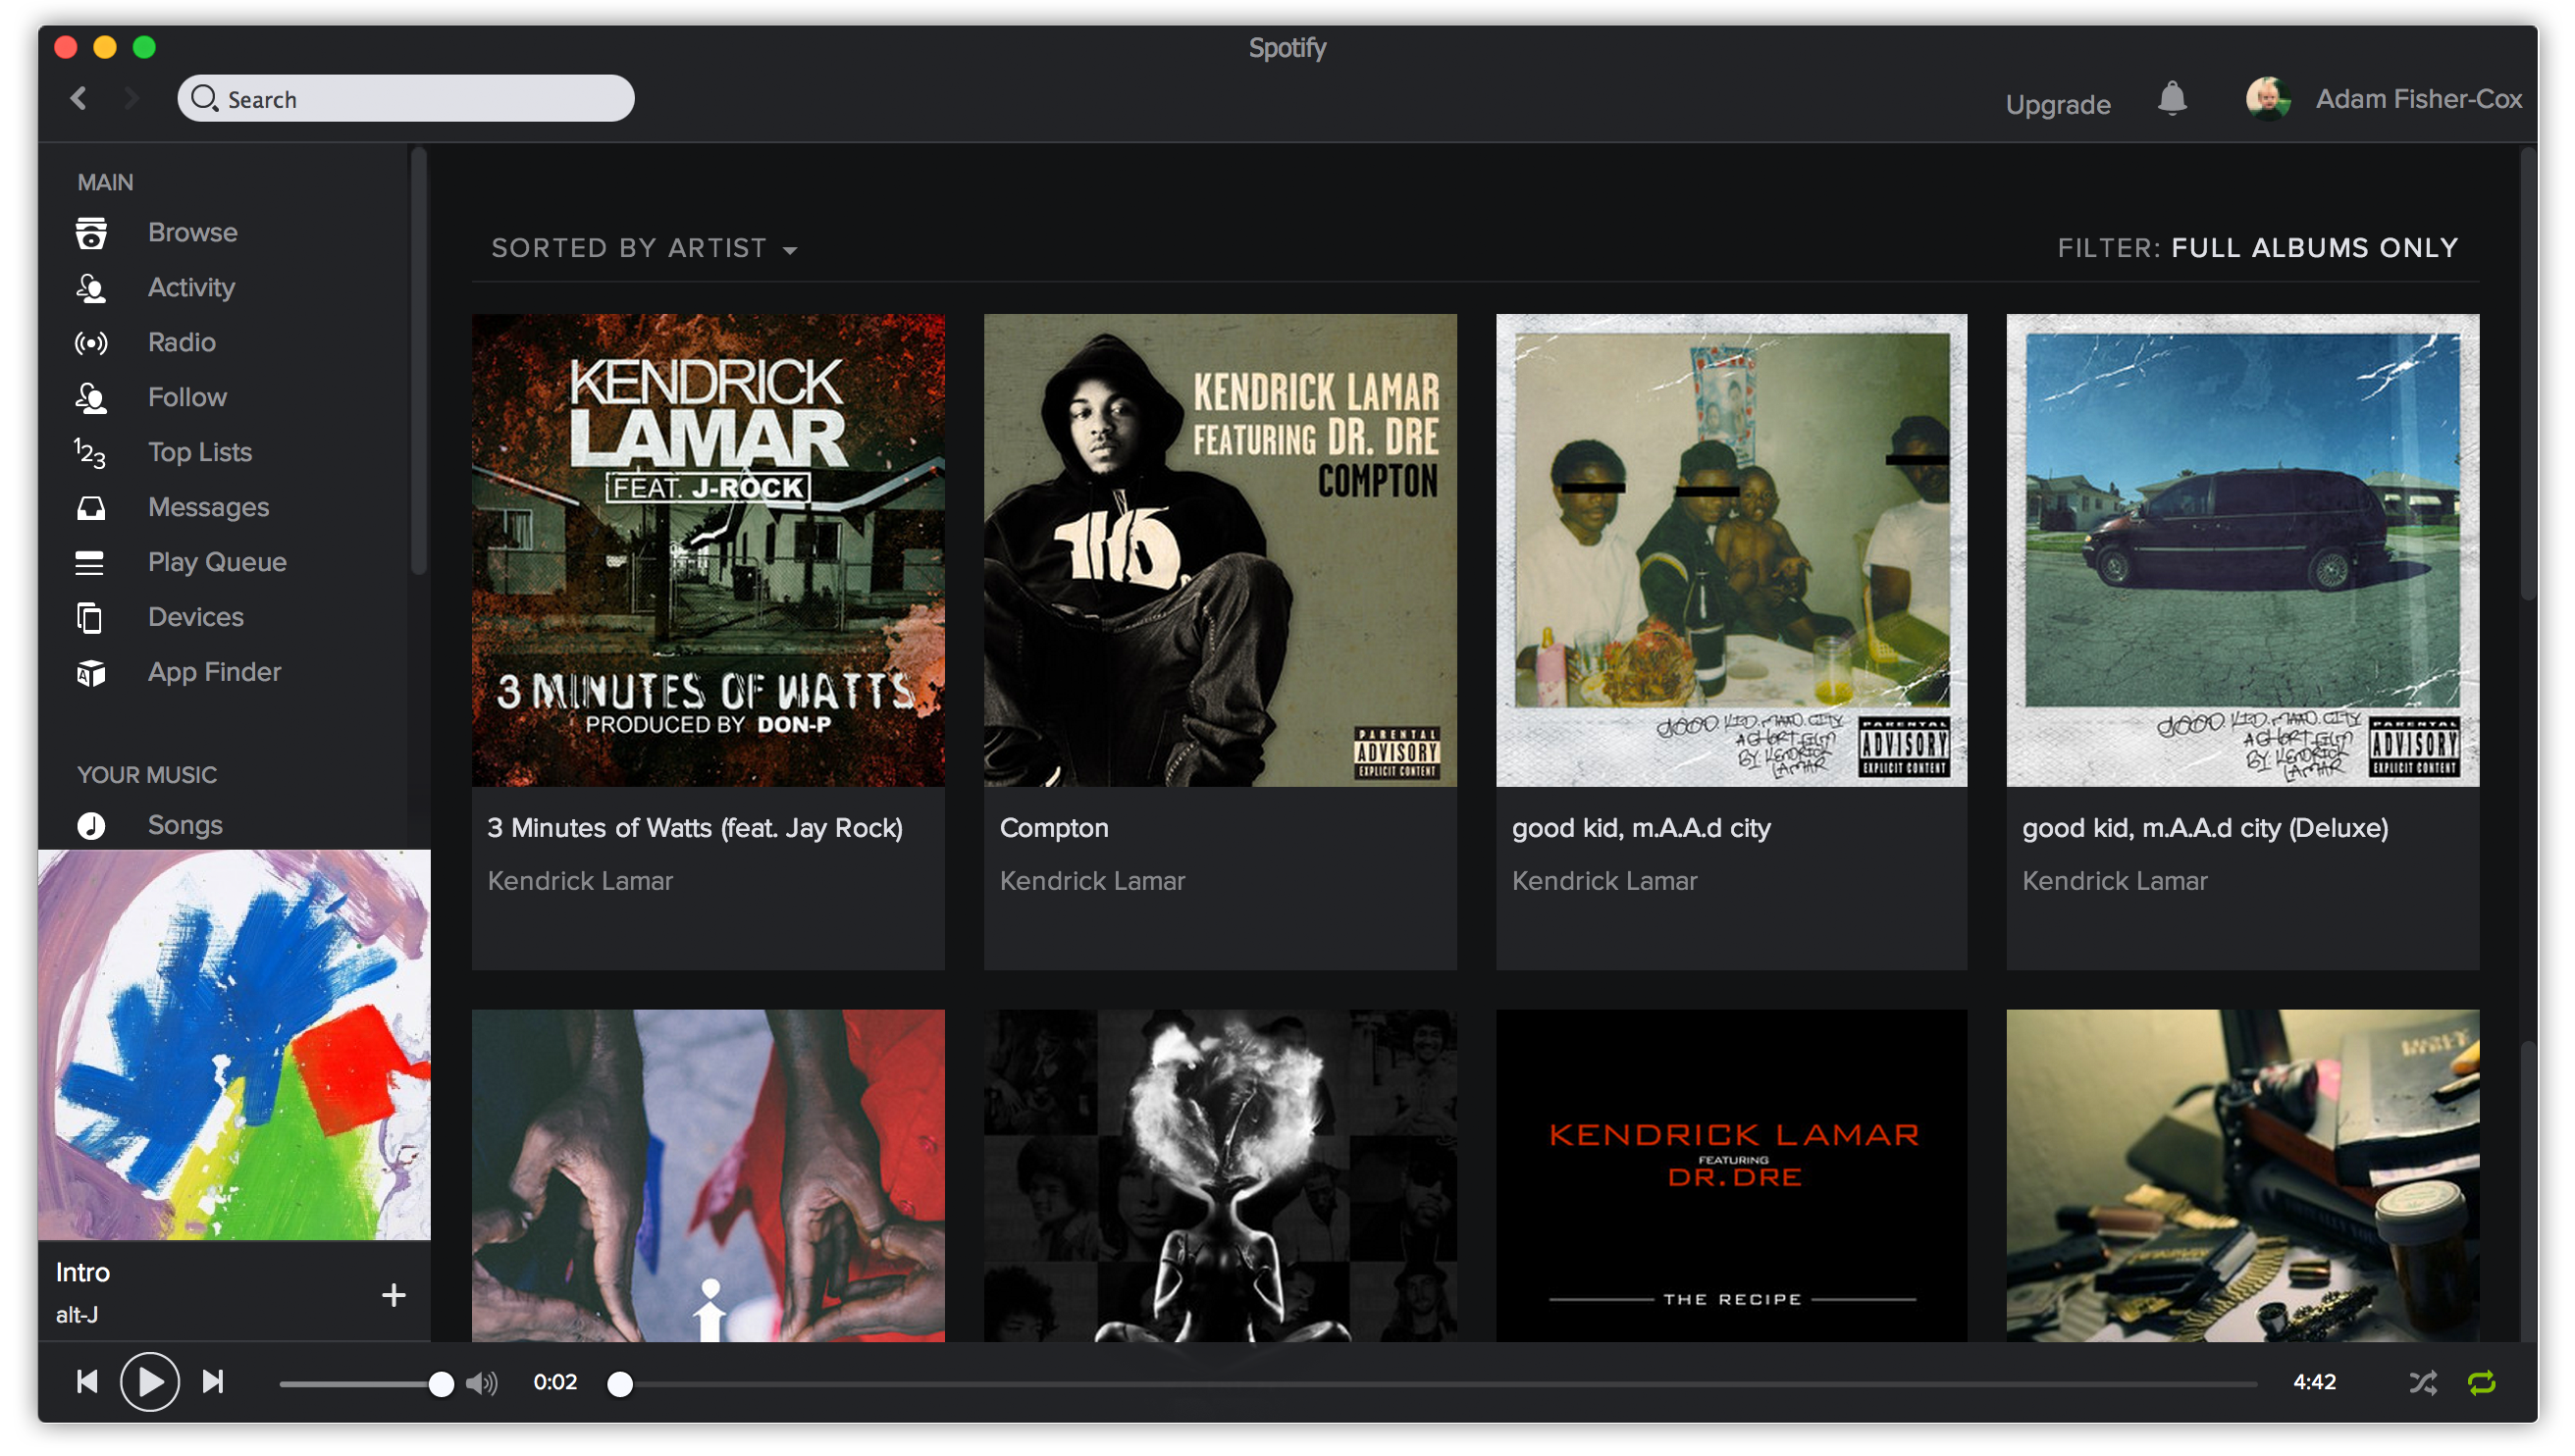Click the sidebar scrollbar
The image size is (2575, 1456).
(x=419, y=360)
